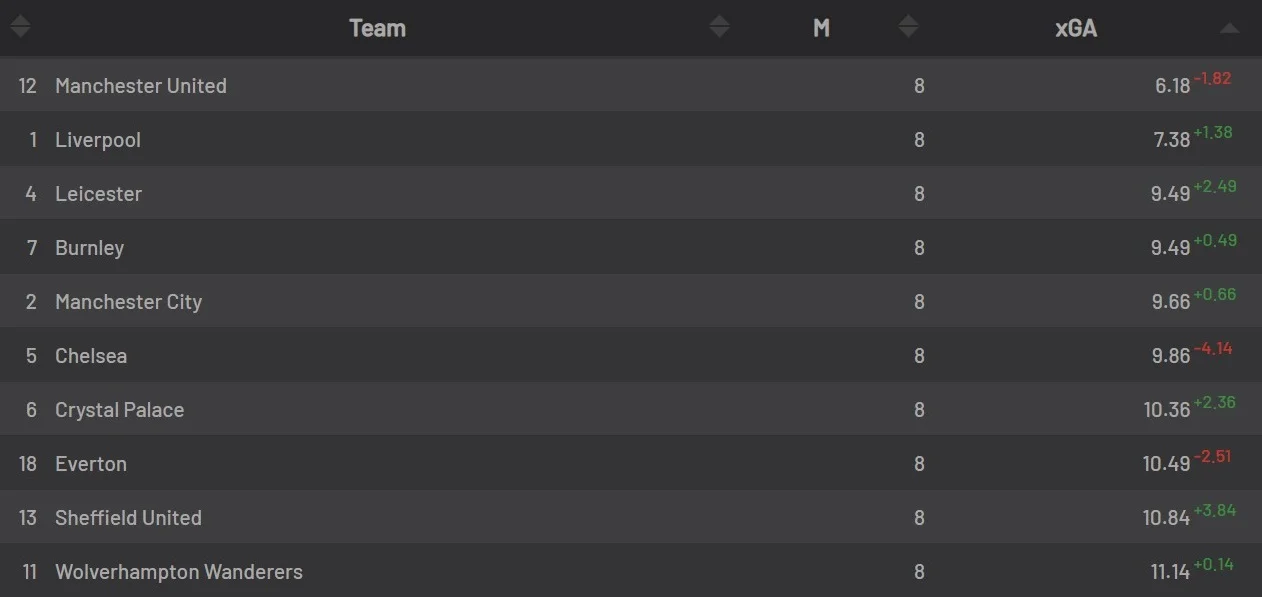
Task: Select the Crystal Palace row name
Action: pos(120,410)
